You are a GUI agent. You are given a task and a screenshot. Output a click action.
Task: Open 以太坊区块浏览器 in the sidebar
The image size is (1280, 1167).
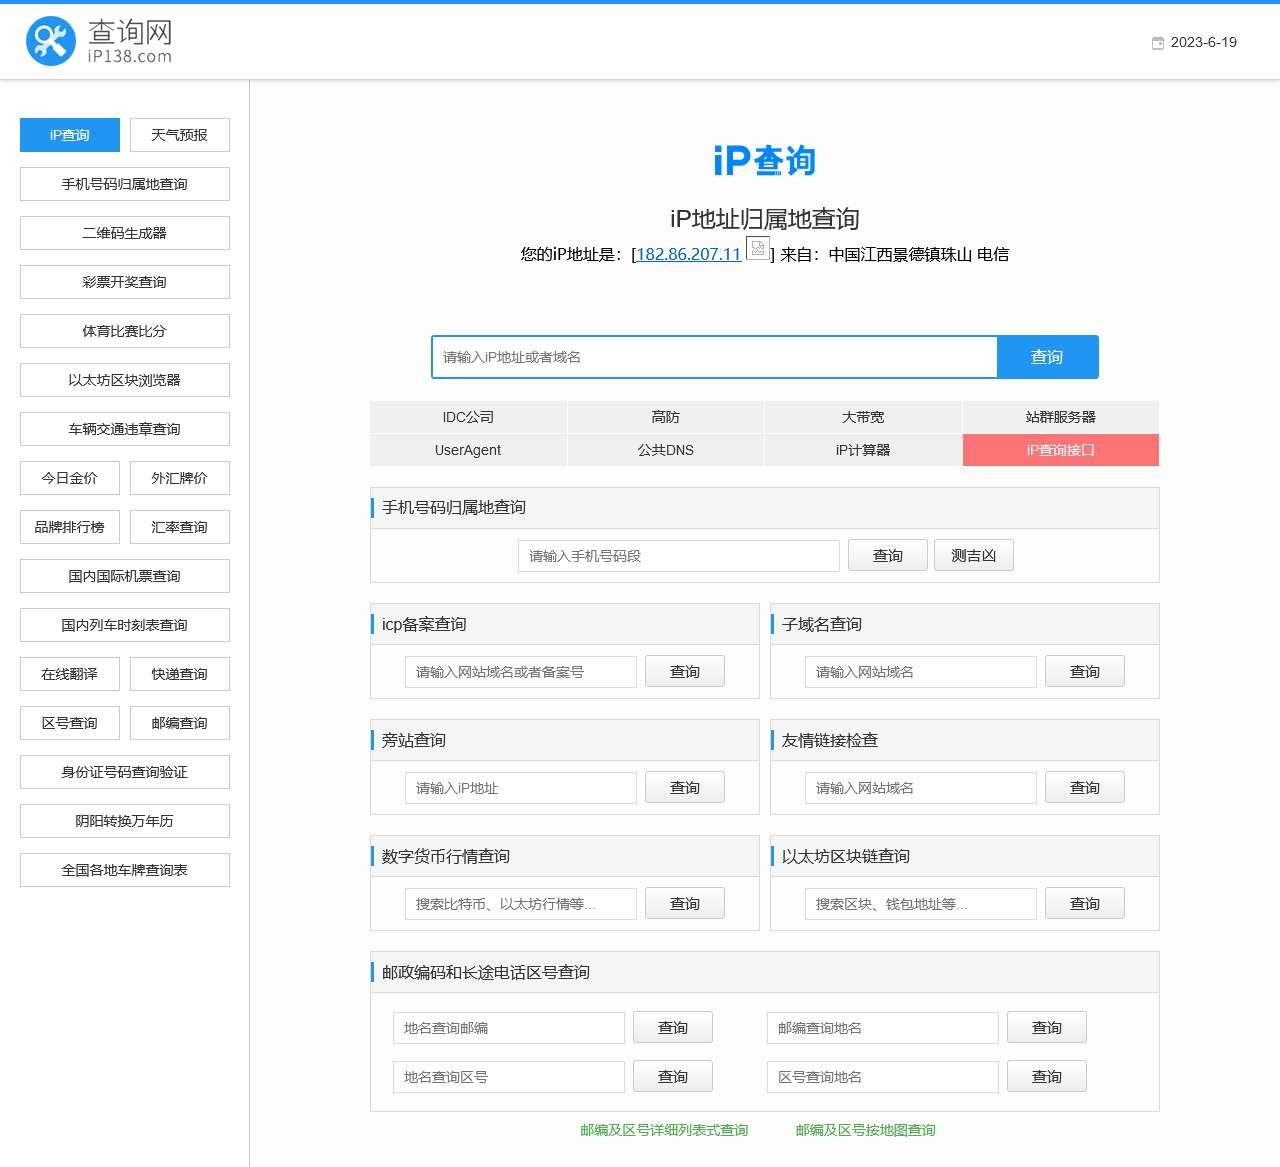[x=125, y=380]
